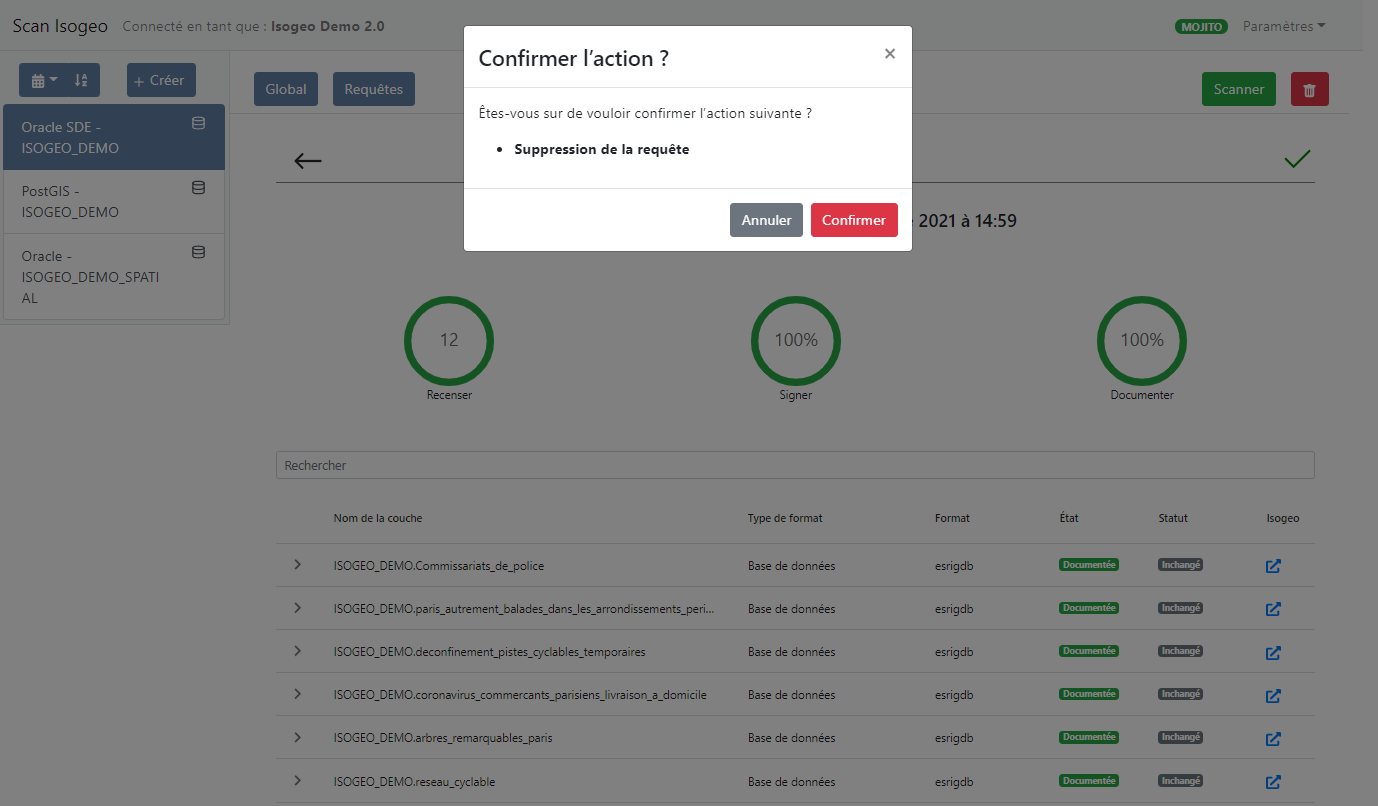This screenshot has height=806, width=1378.
Task: Open arbres_remarquables_paris in Isogeo
Action: coord(1273,738)
